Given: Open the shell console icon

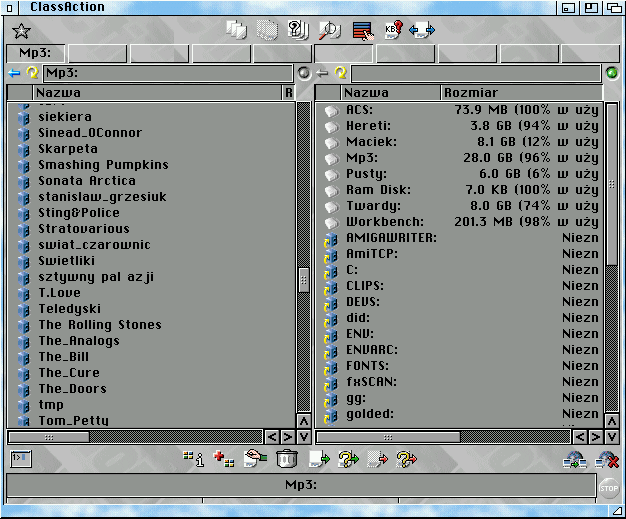Looking at the screenshot, I should click(19, 458).
